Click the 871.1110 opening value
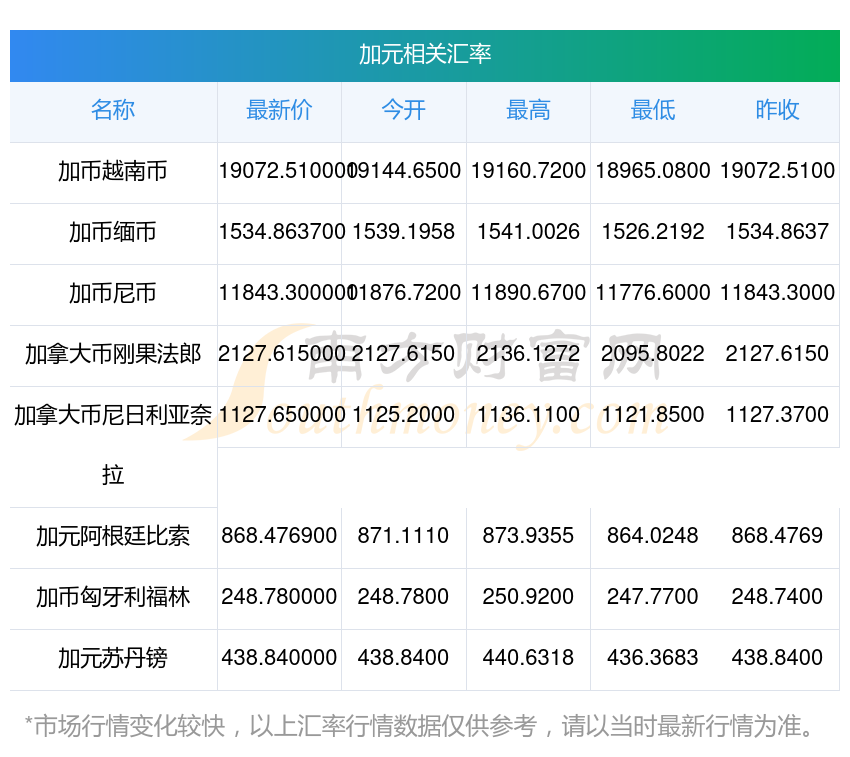The height and width of the screenshot is (757, 850). pos(403,536)
